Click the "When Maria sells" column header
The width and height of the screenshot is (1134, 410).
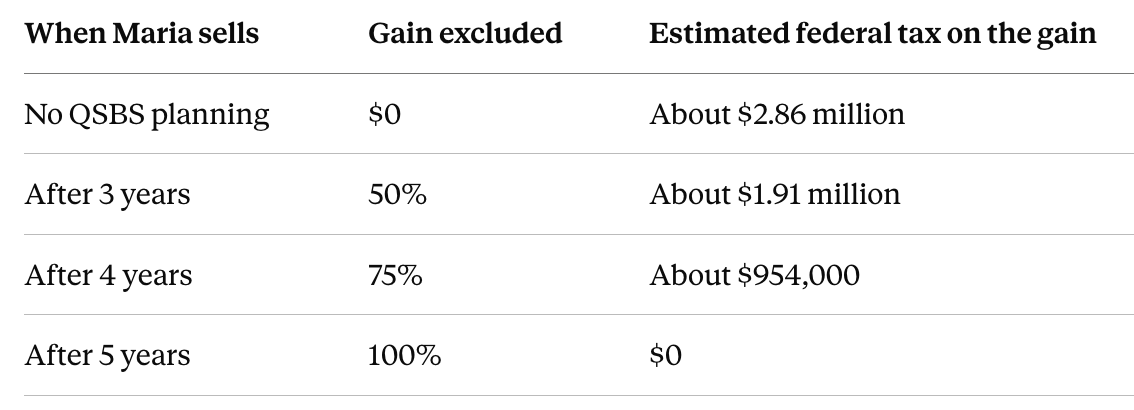click(142, 33)
